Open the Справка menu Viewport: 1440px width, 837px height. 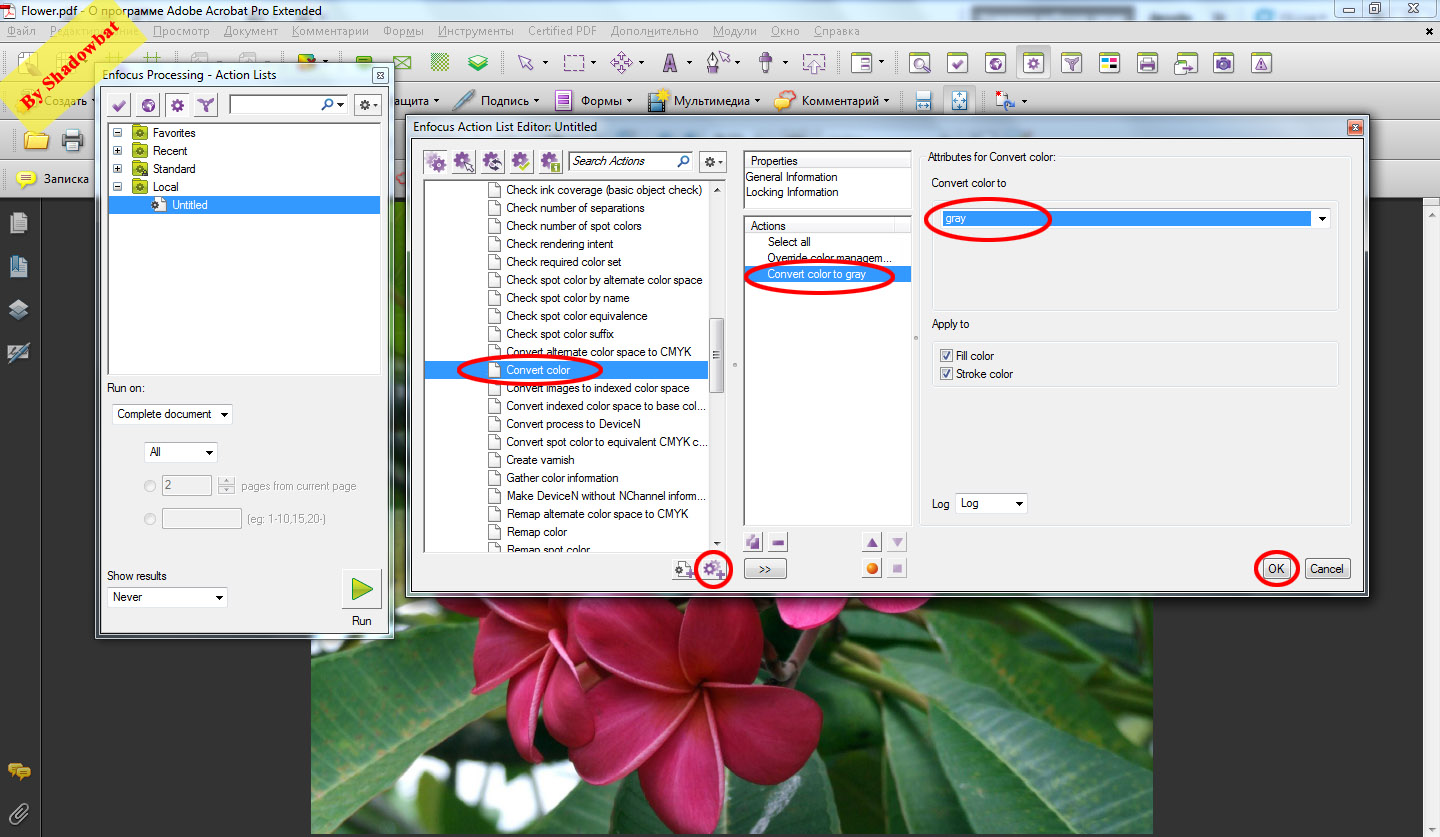837,31
